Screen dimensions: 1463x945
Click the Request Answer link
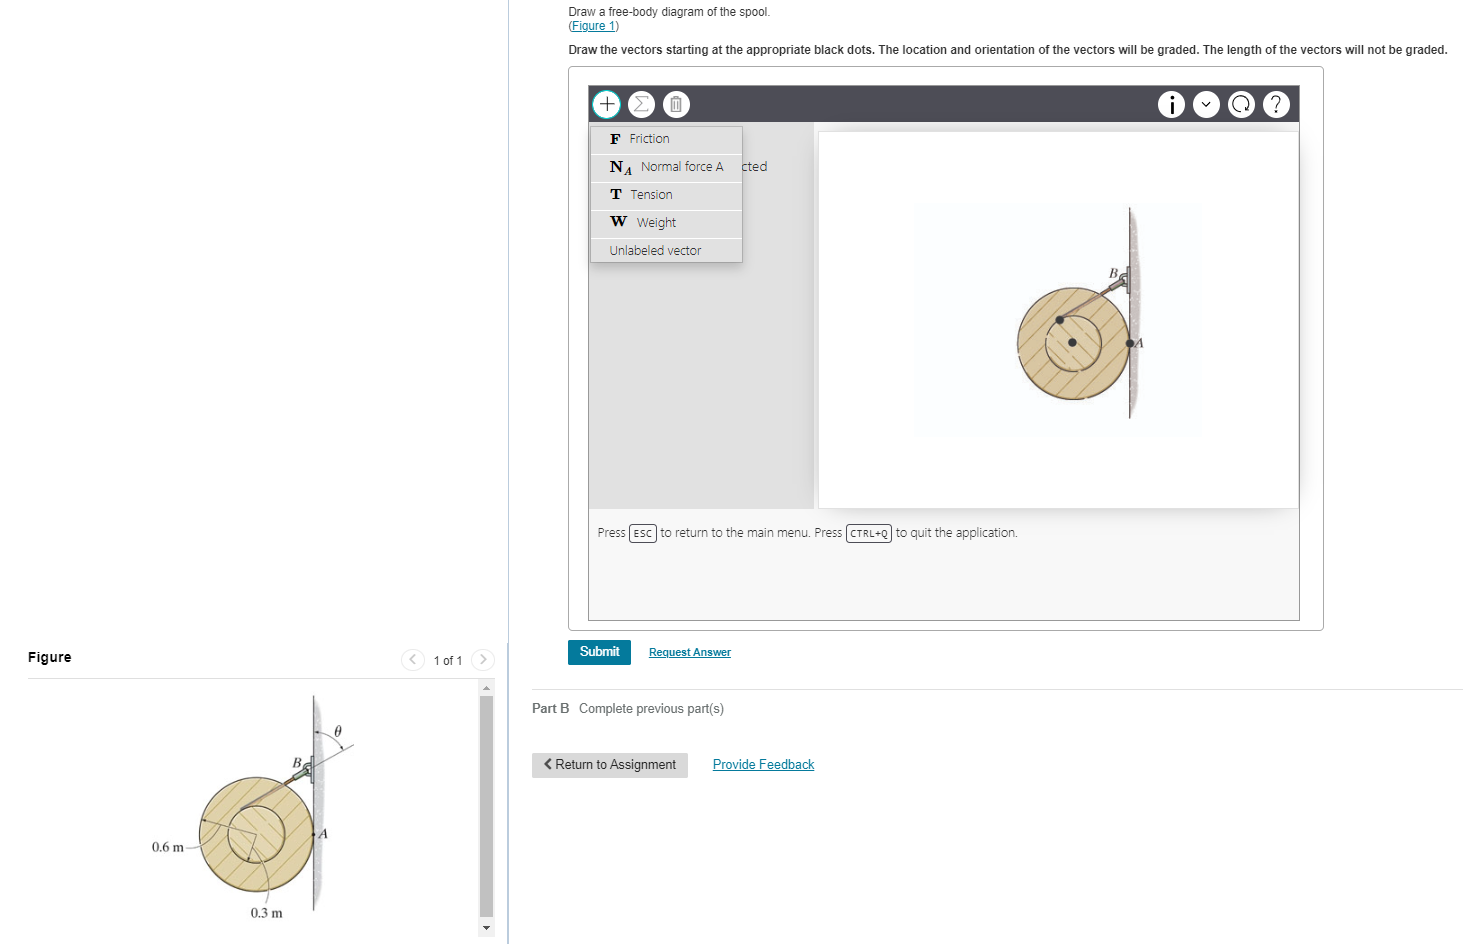point(689,652)
